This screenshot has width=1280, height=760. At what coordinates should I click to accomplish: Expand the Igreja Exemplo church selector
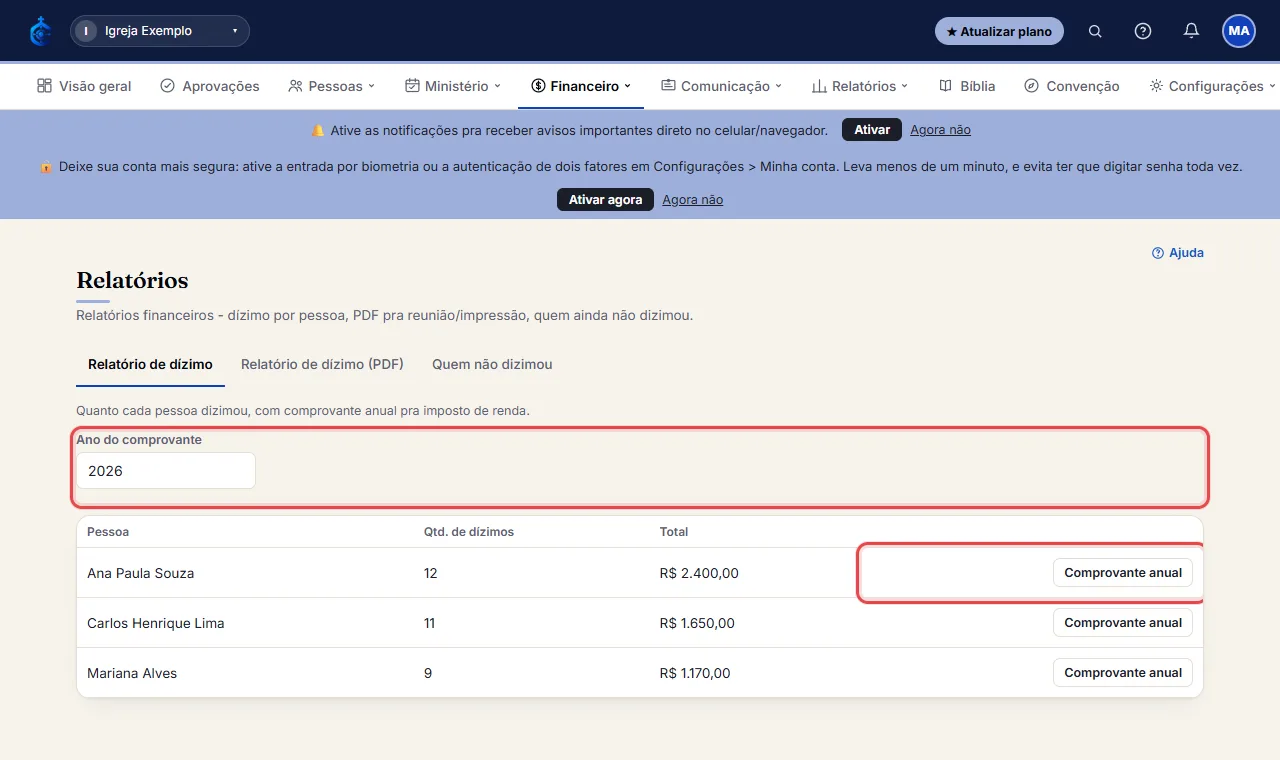tap(160, 31)
